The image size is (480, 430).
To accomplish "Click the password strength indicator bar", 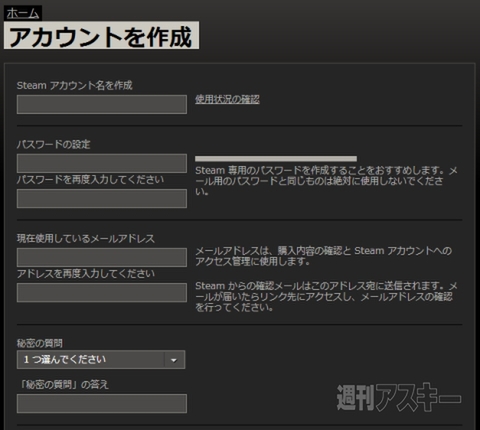I will (x=276, y=159).
